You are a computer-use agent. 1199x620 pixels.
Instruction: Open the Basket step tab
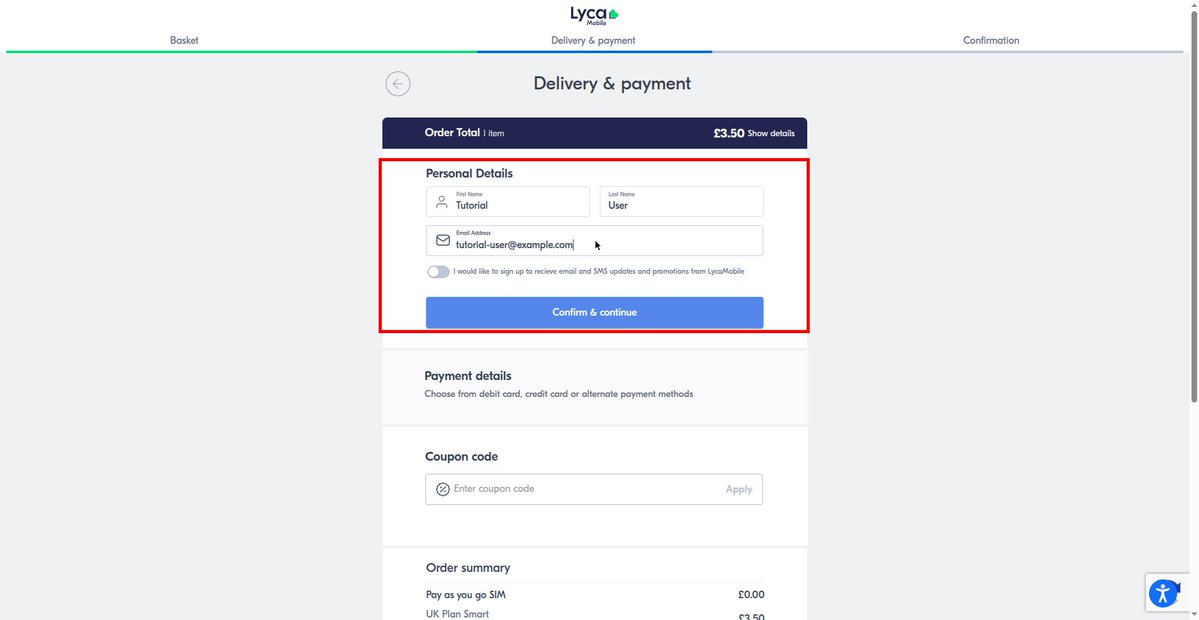[x=184, y=41]
